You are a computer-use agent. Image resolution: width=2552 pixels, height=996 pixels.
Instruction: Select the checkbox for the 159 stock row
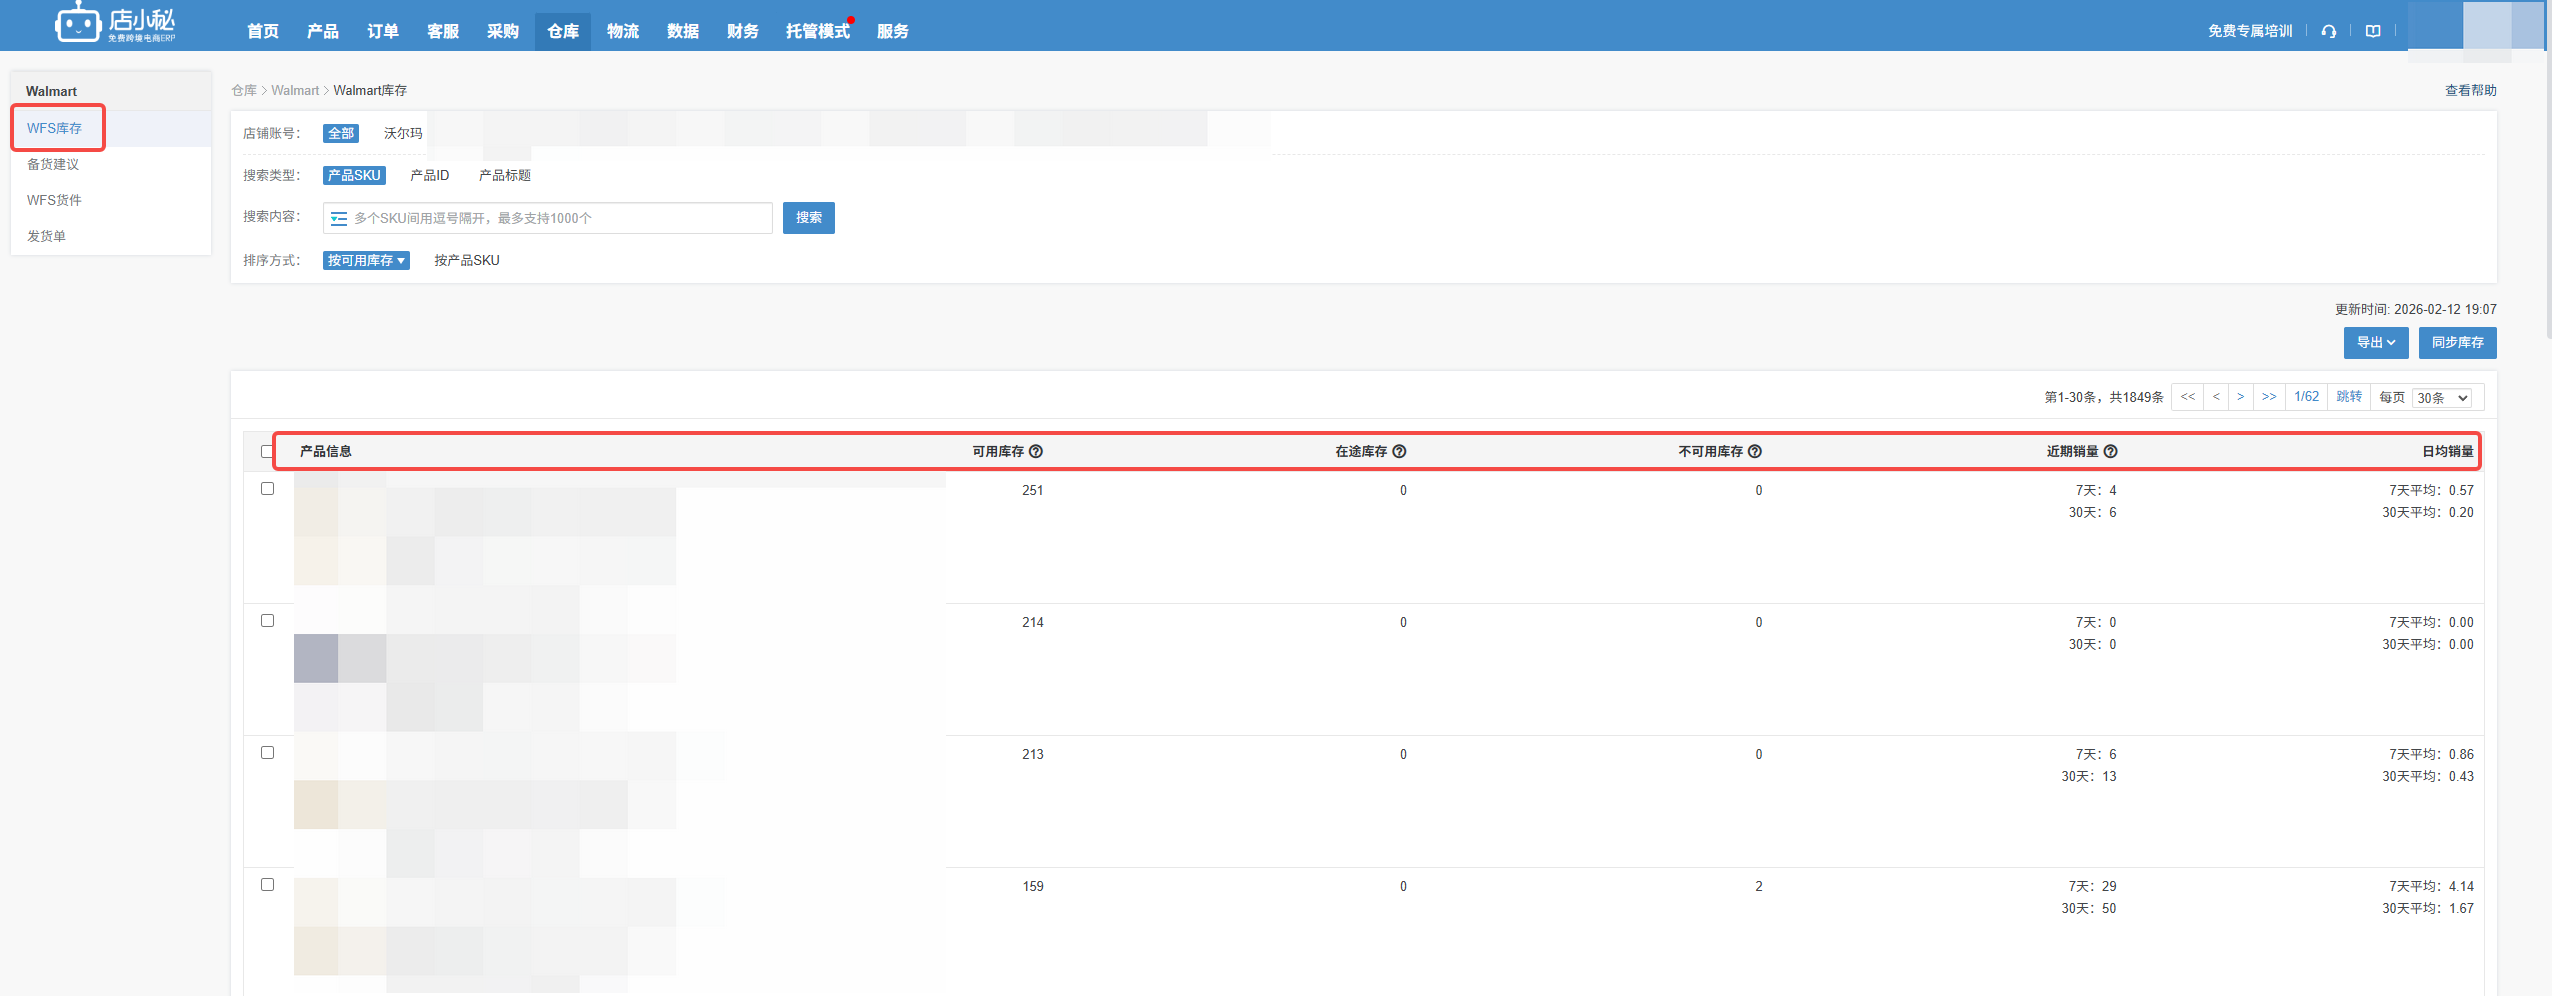coord(267,885)
